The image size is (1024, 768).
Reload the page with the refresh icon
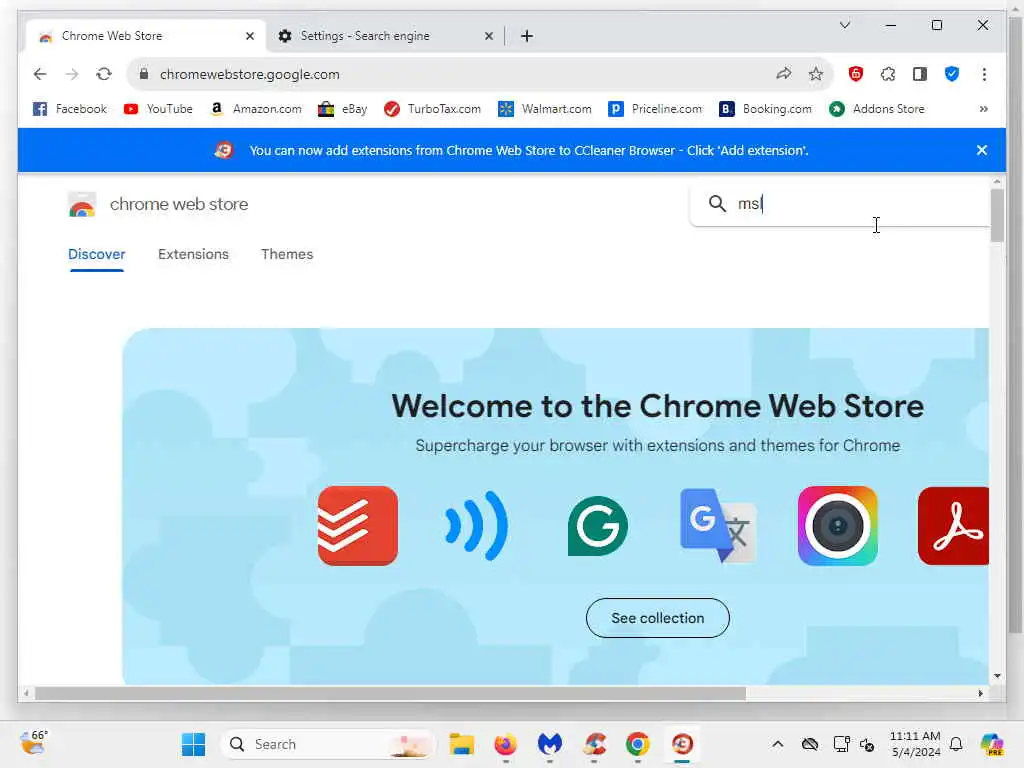[104, 74]
